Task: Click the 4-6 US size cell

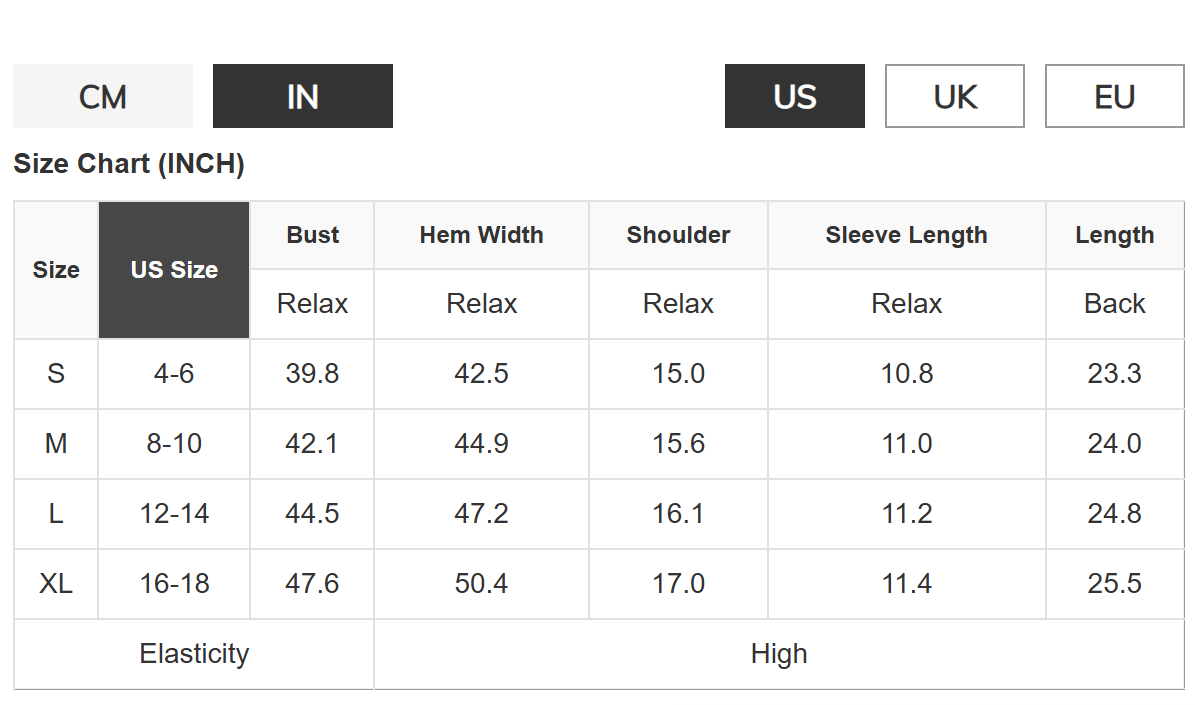Action: (x=174, y=374)
